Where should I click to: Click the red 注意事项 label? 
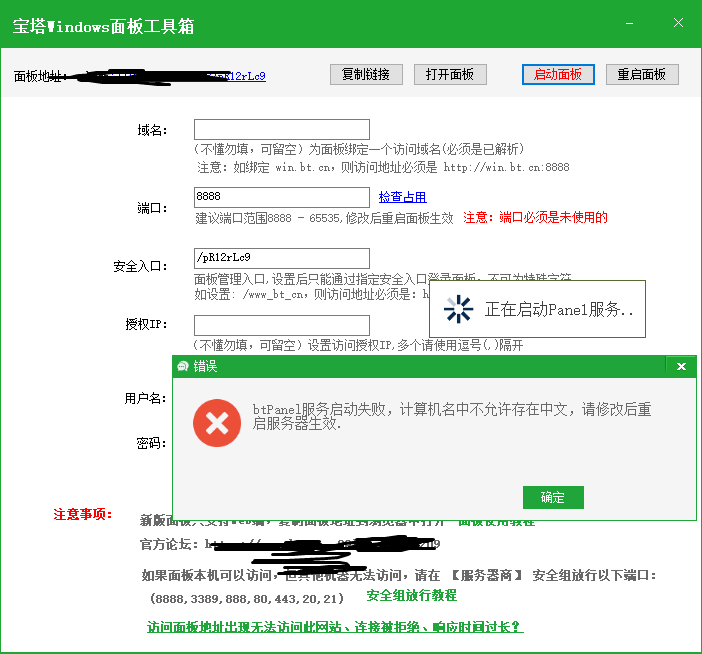coord(83,514)
